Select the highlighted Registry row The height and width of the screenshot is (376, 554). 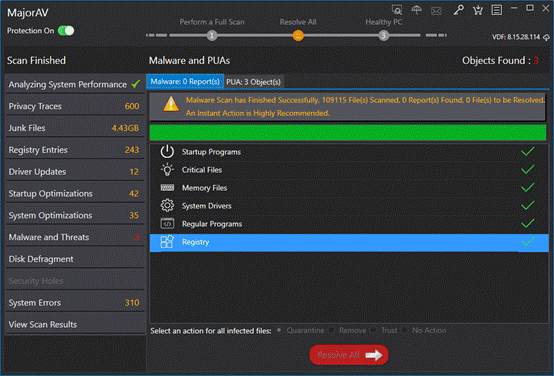(349, 242)
